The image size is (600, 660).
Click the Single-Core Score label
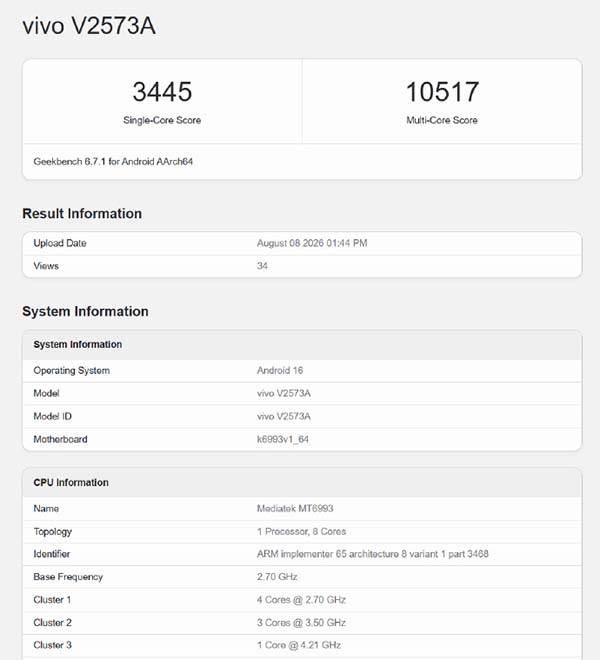point(162,120)
